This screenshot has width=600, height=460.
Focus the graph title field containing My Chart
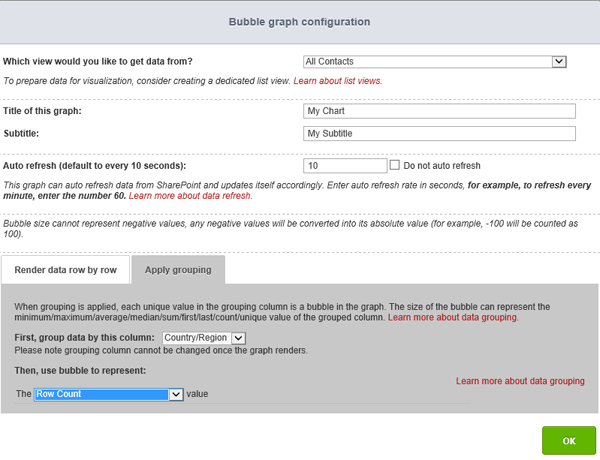pyautogui.click(x=439, y=112)
